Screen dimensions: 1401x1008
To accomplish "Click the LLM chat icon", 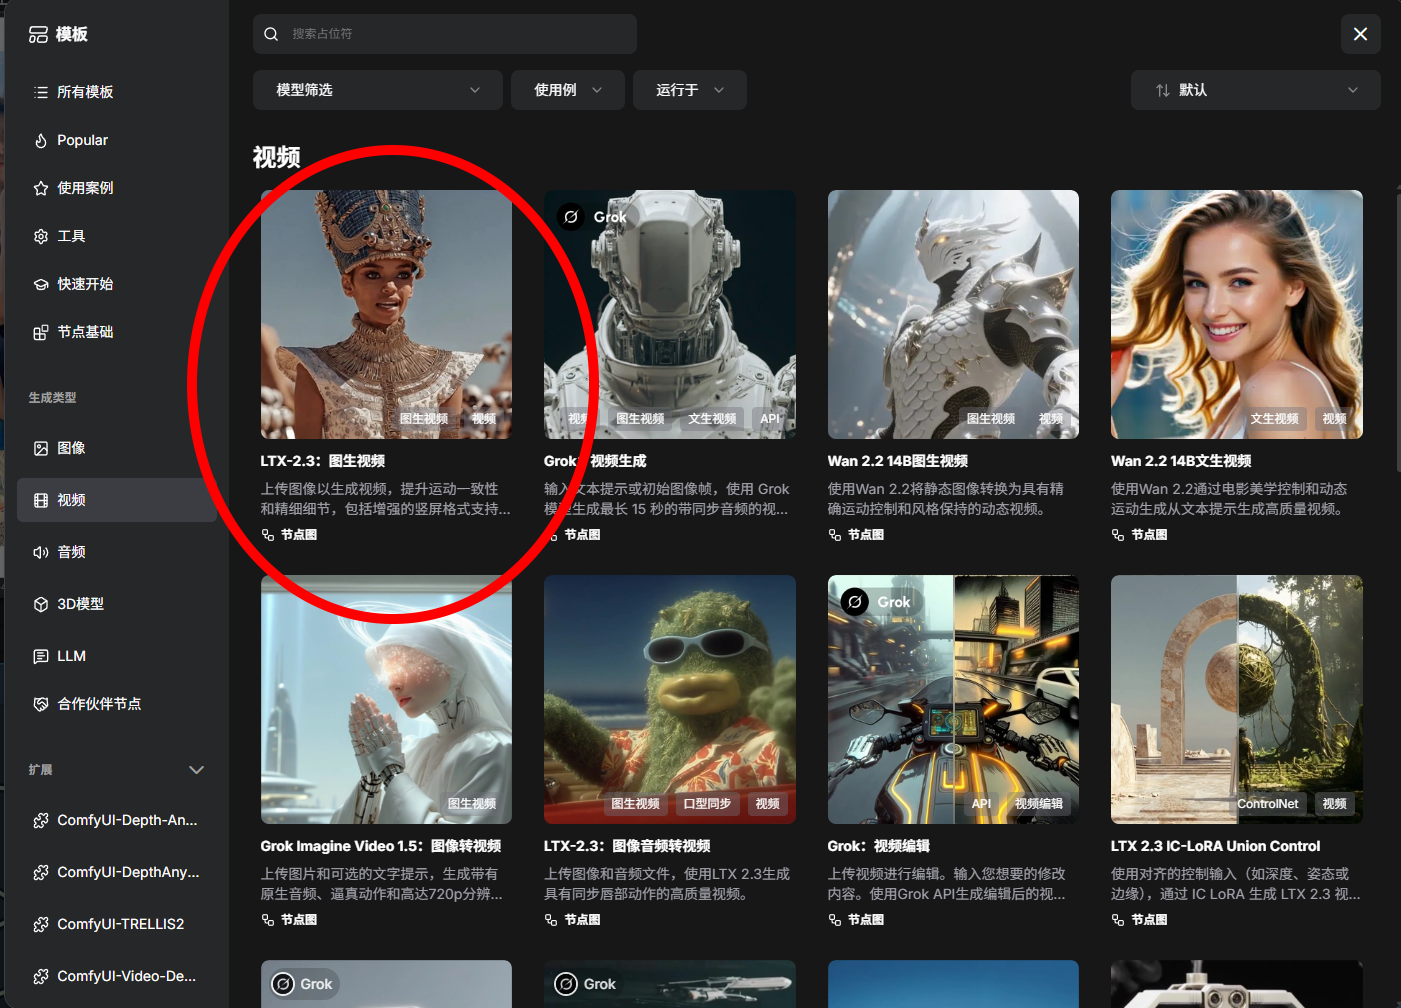I will (41, 656).
